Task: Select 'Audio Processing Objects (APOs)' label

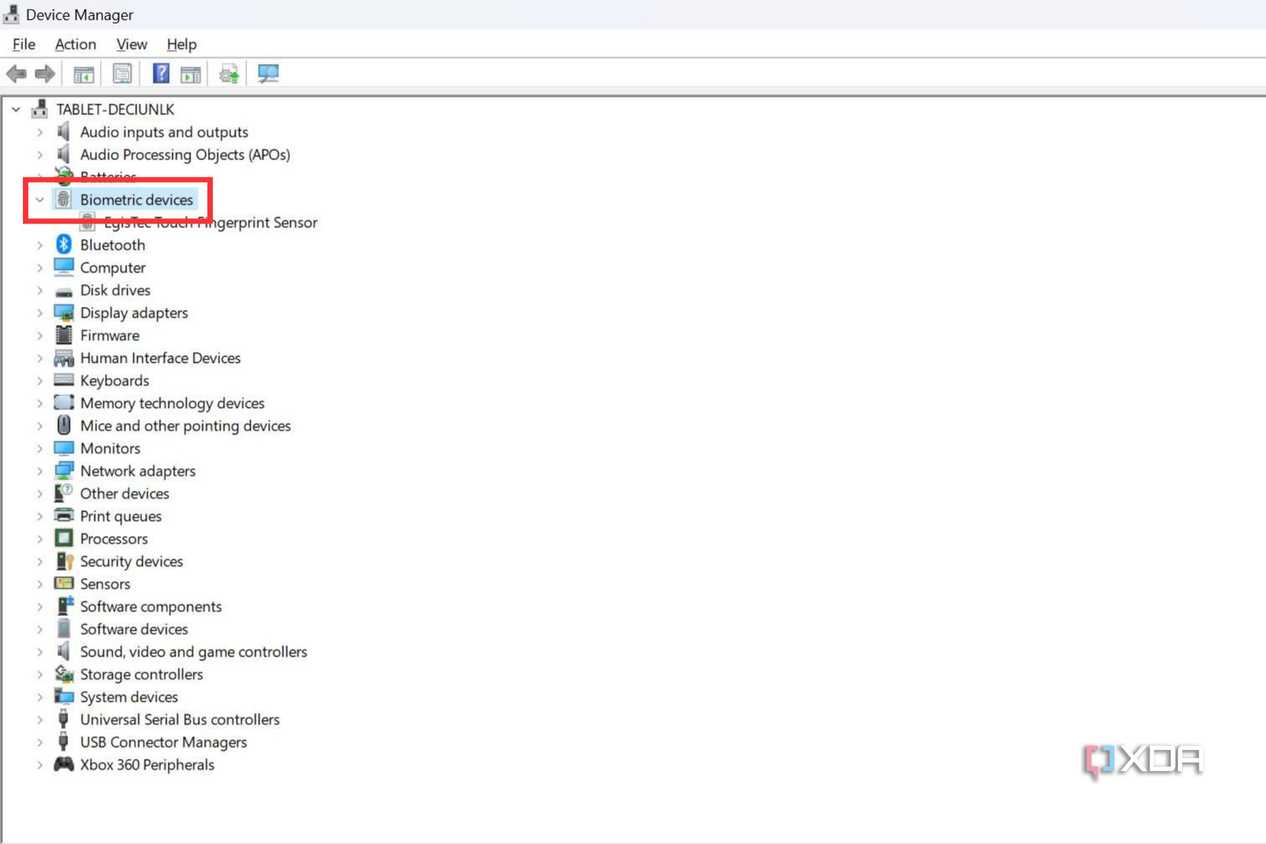Action: [x=185, y=154]
